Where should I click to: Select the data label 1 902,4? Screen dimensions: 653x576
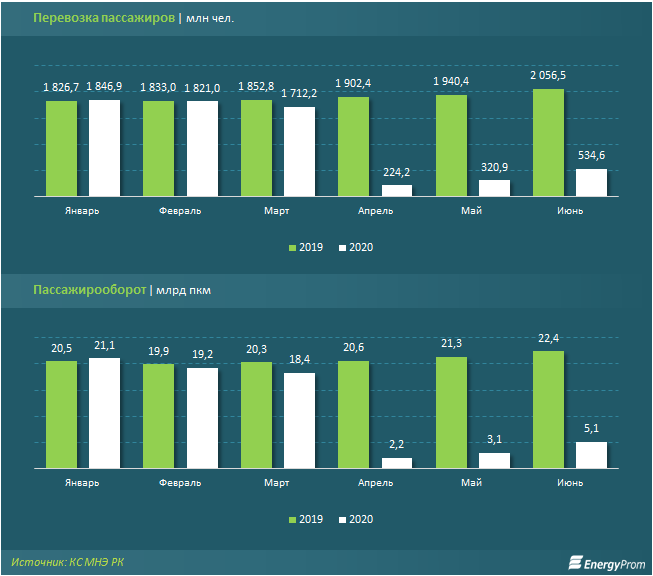354,83
